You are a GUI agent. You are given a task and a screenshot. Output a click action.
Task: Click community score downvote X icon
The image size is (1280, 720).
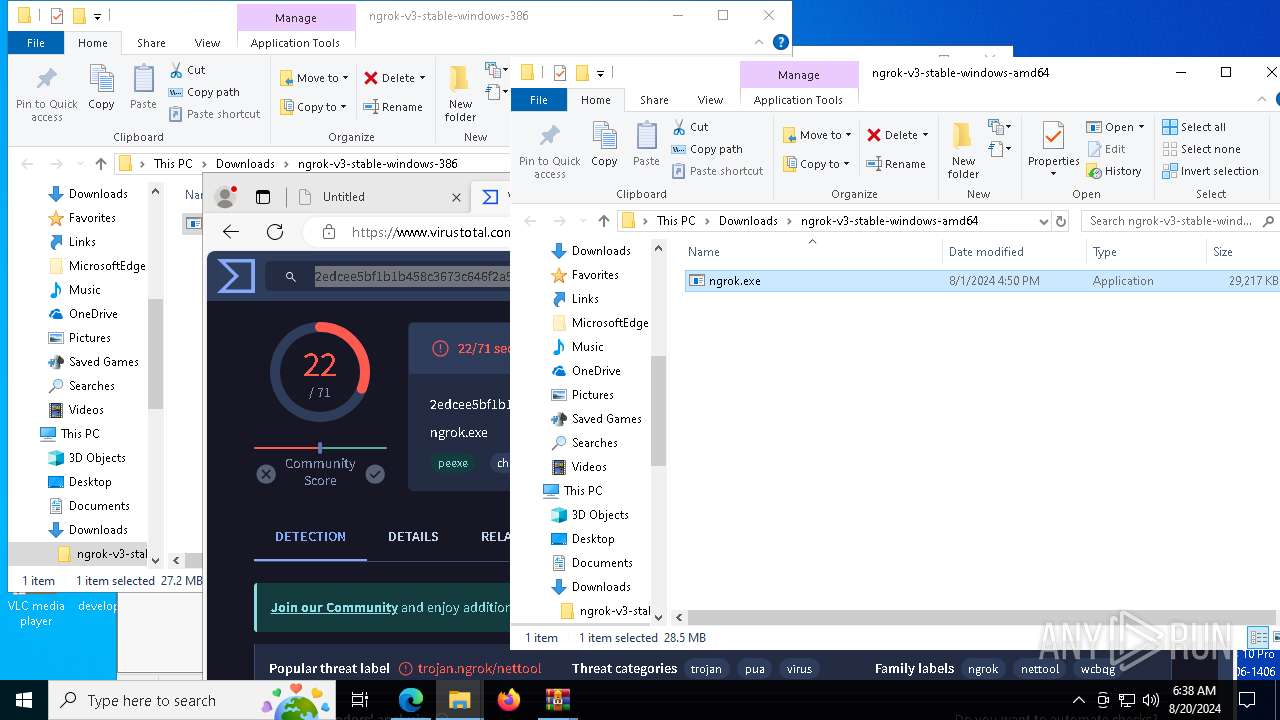(x=266, y=474)
